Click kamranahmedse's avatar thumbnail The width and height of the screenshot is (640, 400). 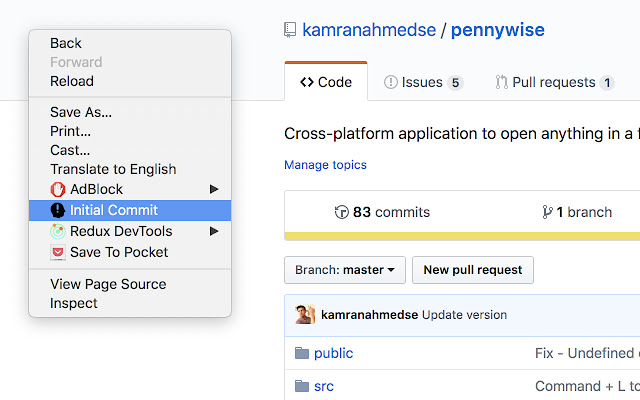(305, 315)
